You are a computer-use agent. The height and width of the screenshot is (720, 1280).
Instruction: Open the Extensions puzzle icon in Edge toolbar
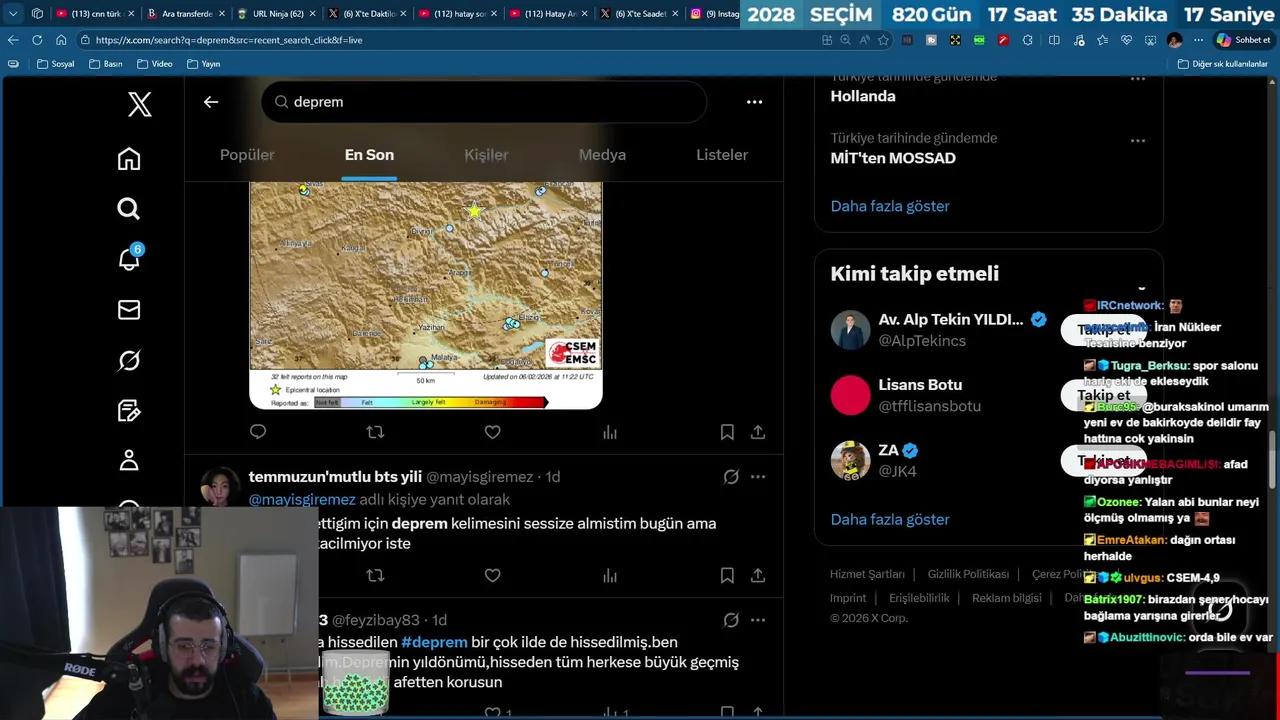pyautogui.click(x=1030, y=40)
